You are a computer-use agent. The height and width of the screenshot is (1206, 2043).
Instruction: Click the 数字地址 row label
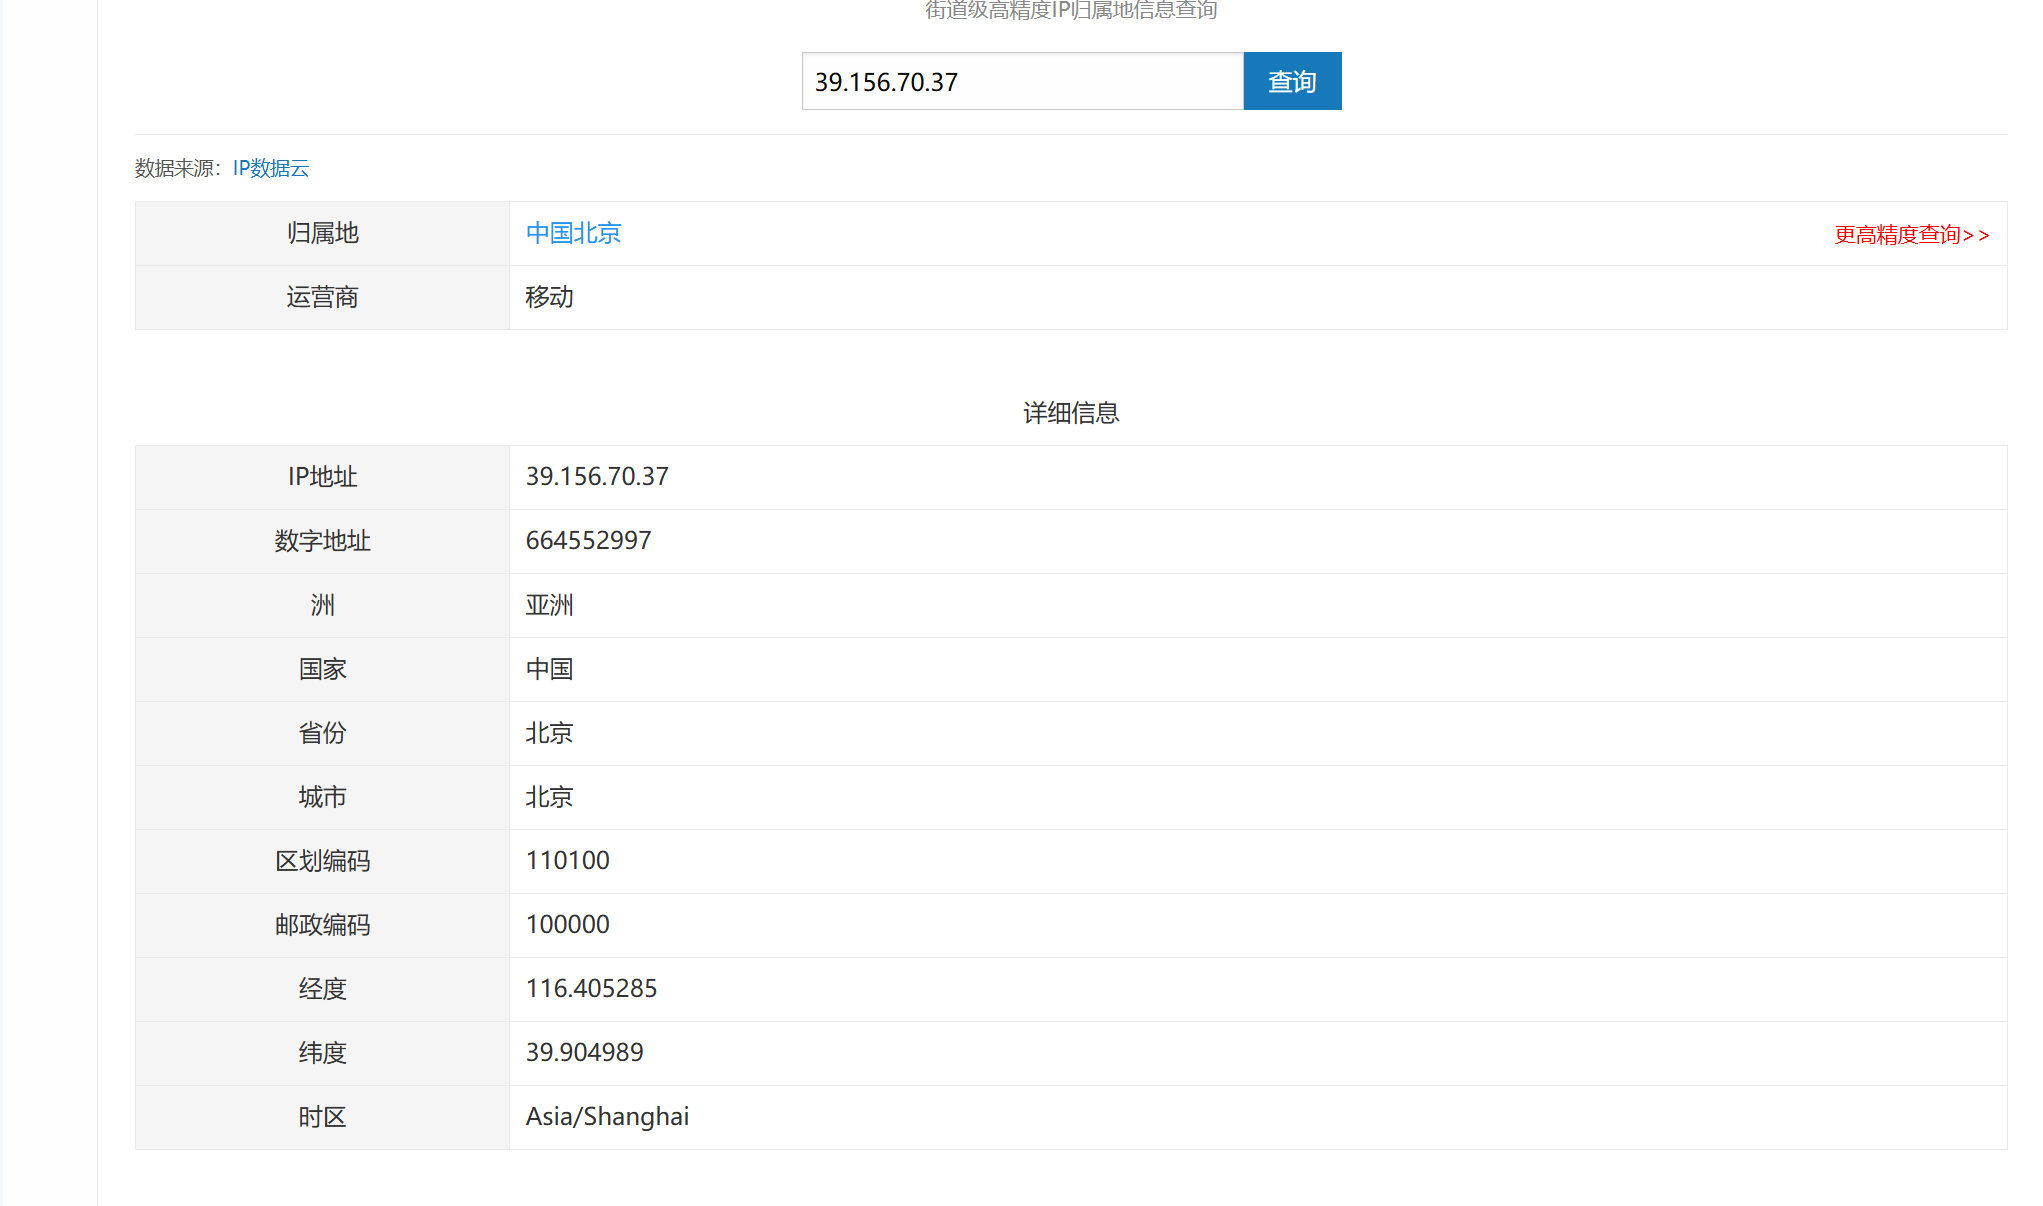tap(322, 541)
